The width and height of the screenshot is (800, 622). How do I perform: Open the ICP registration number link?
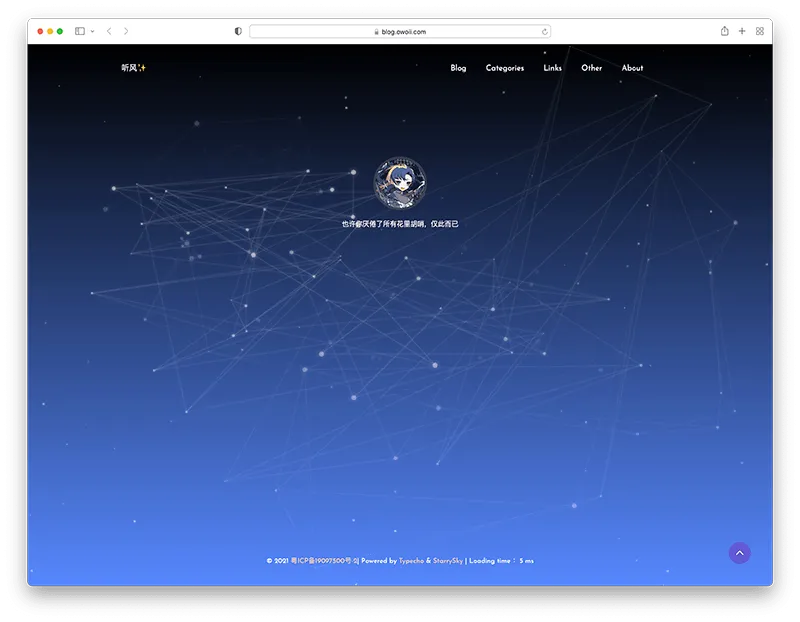pos(324,561)
